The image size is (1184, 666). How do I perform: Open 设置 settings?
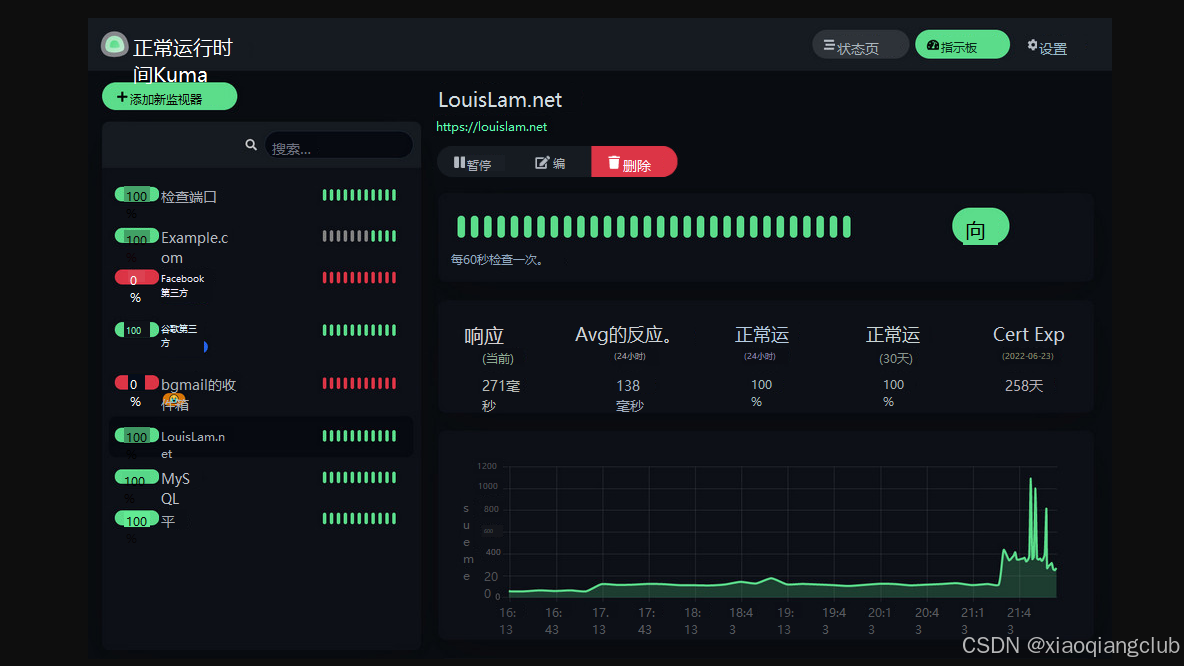pyautogui.click(x=1047, y=48)
